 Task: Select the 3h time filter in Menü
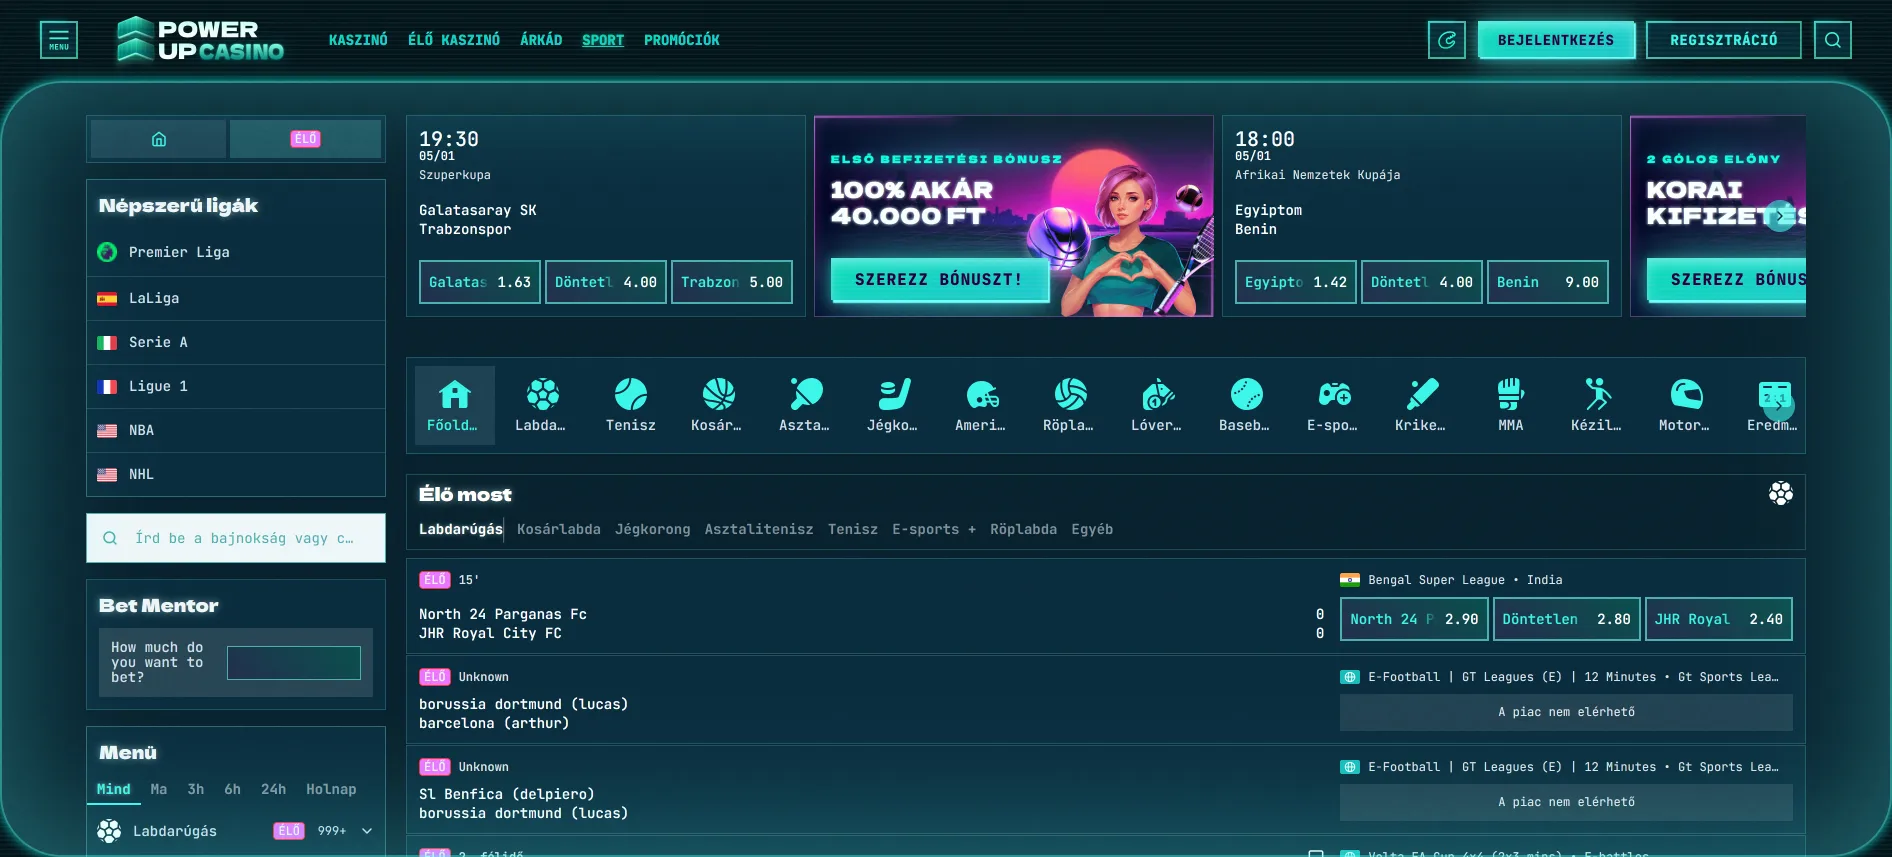click(196, 789)
